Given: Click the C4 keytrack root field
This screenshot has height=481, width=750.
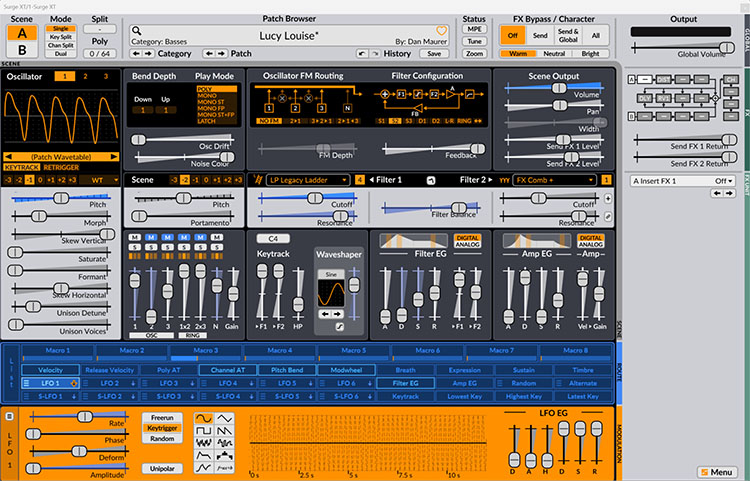Looking at the screenshot, I should click(x=273, y=238).
